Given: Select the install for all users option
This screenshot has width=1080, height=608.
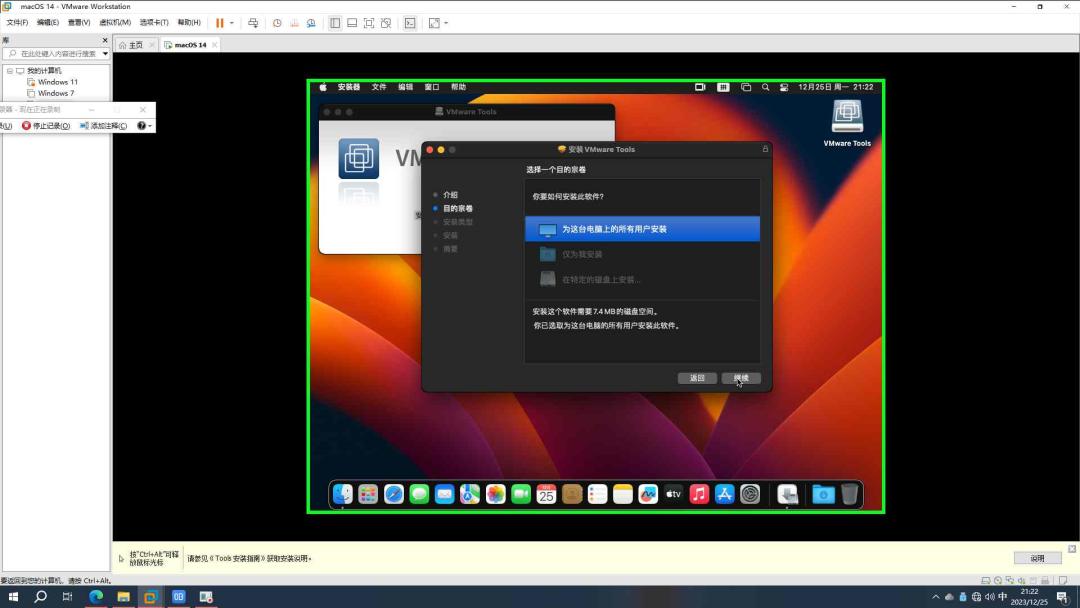Looking at the screenshot, I should pos(643,228).
